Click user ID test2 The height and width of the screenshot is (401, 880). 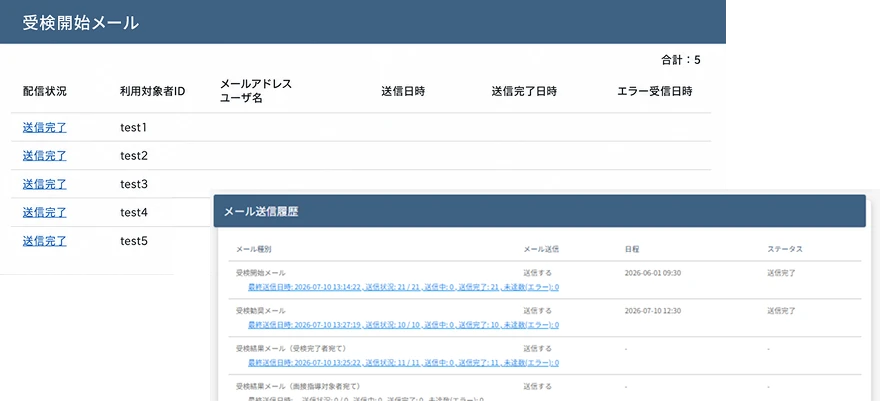click(134, 155)
